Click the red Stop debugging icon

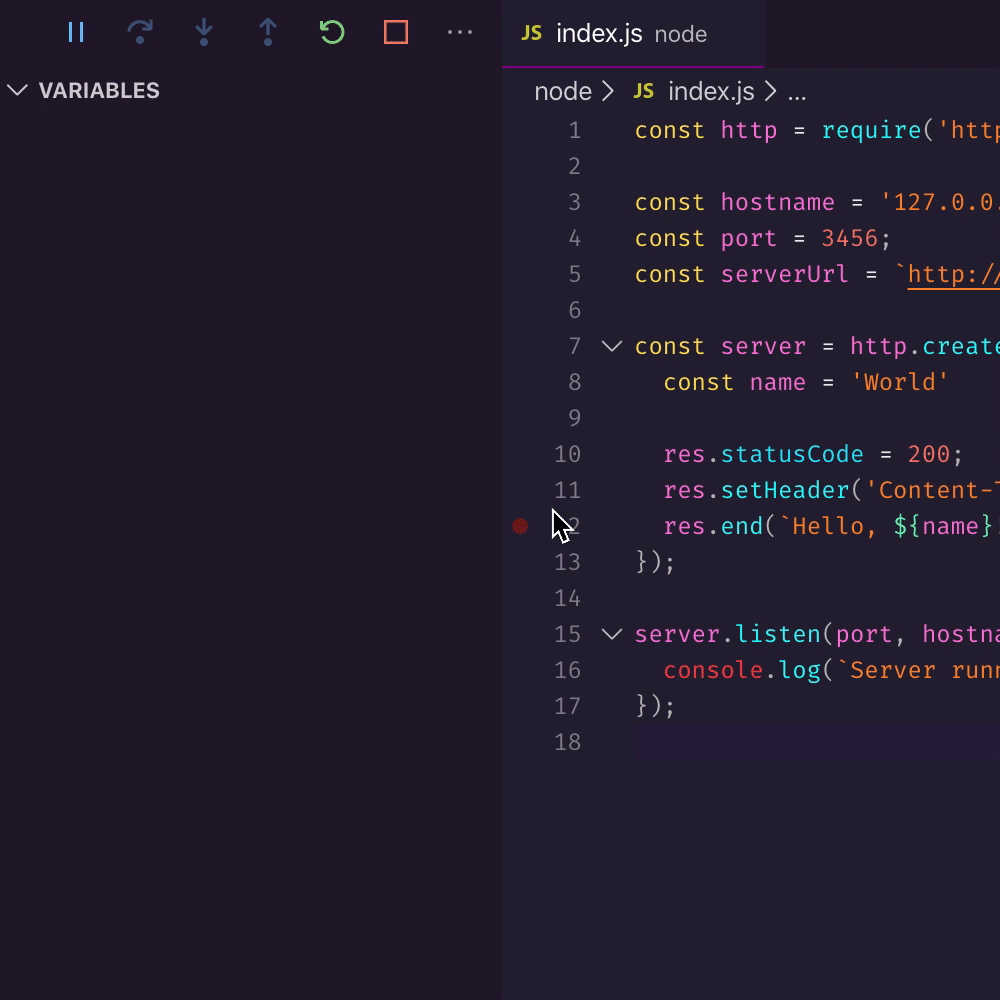(395, 32)
